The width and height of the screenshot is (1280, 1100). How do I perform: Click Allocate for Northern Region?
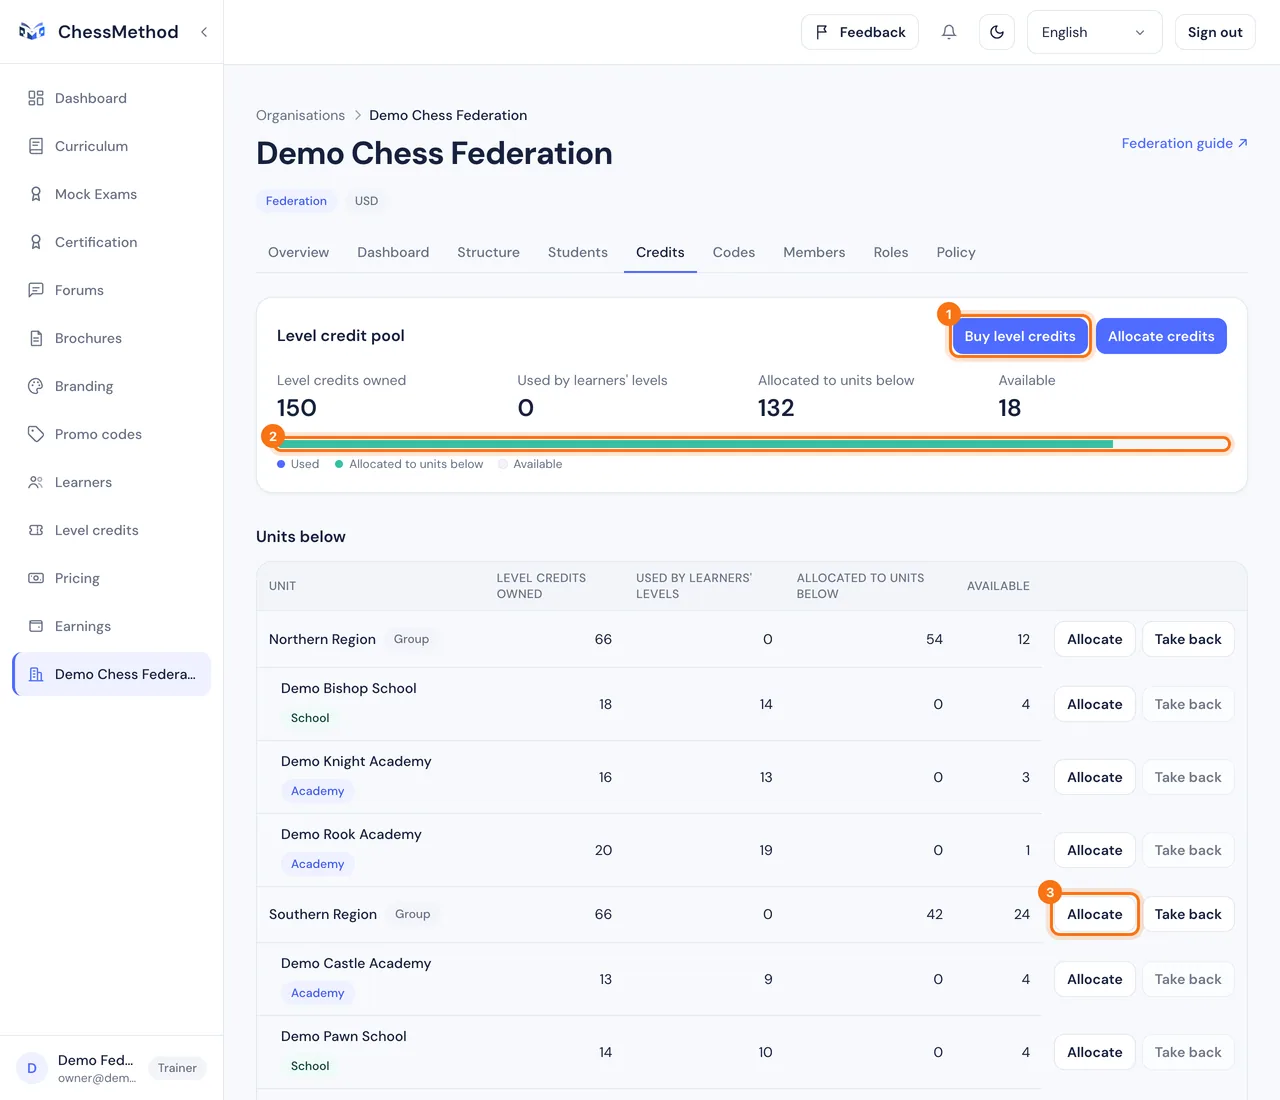pyautogui.click(x=1095, y=639)
